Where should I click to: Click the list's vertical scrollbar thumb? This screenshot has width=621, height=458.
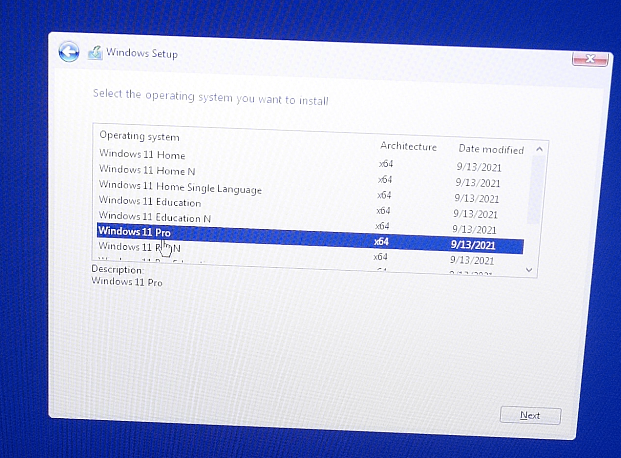(535, 189)
